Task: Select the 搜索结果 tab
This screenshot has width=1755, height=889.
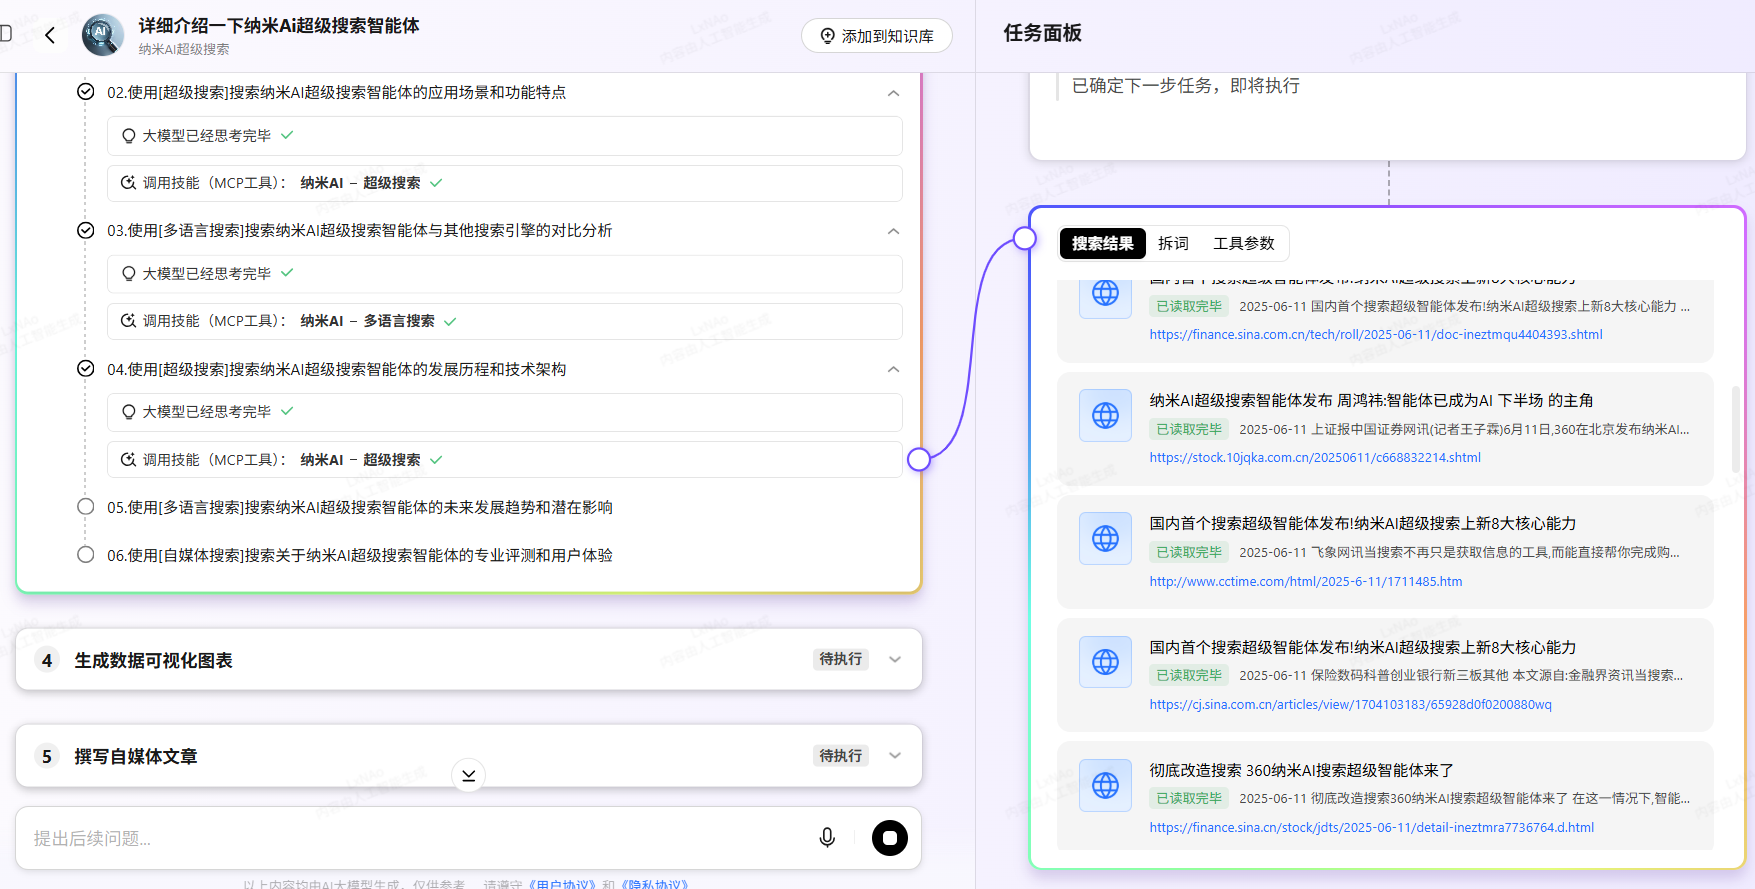Action: [x=1103, y=243]
